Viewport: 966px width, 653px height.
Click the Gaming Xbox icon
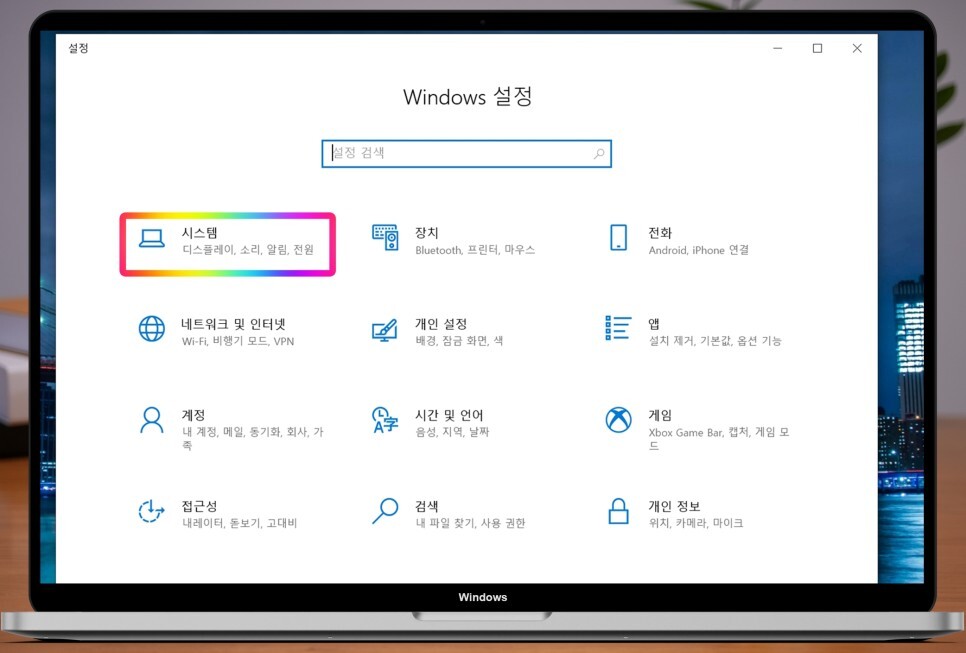(619, 420)
